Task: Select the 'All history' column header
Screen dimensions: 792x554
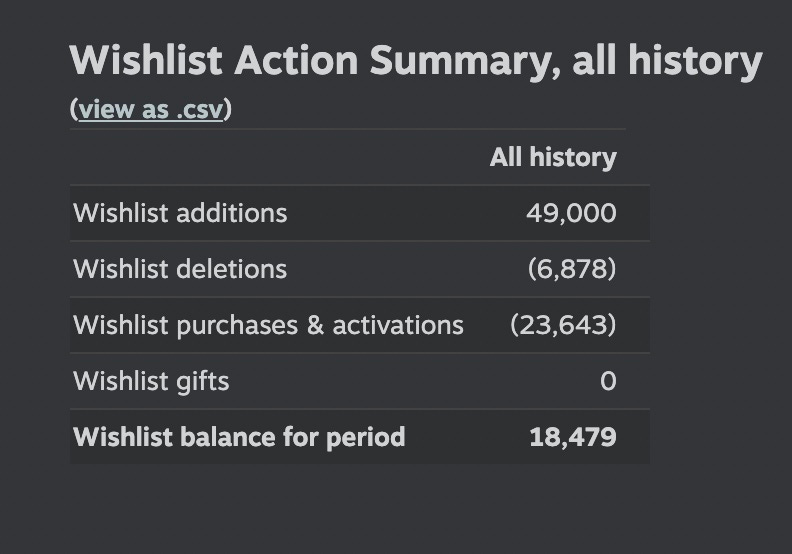Action: (552, 157)
